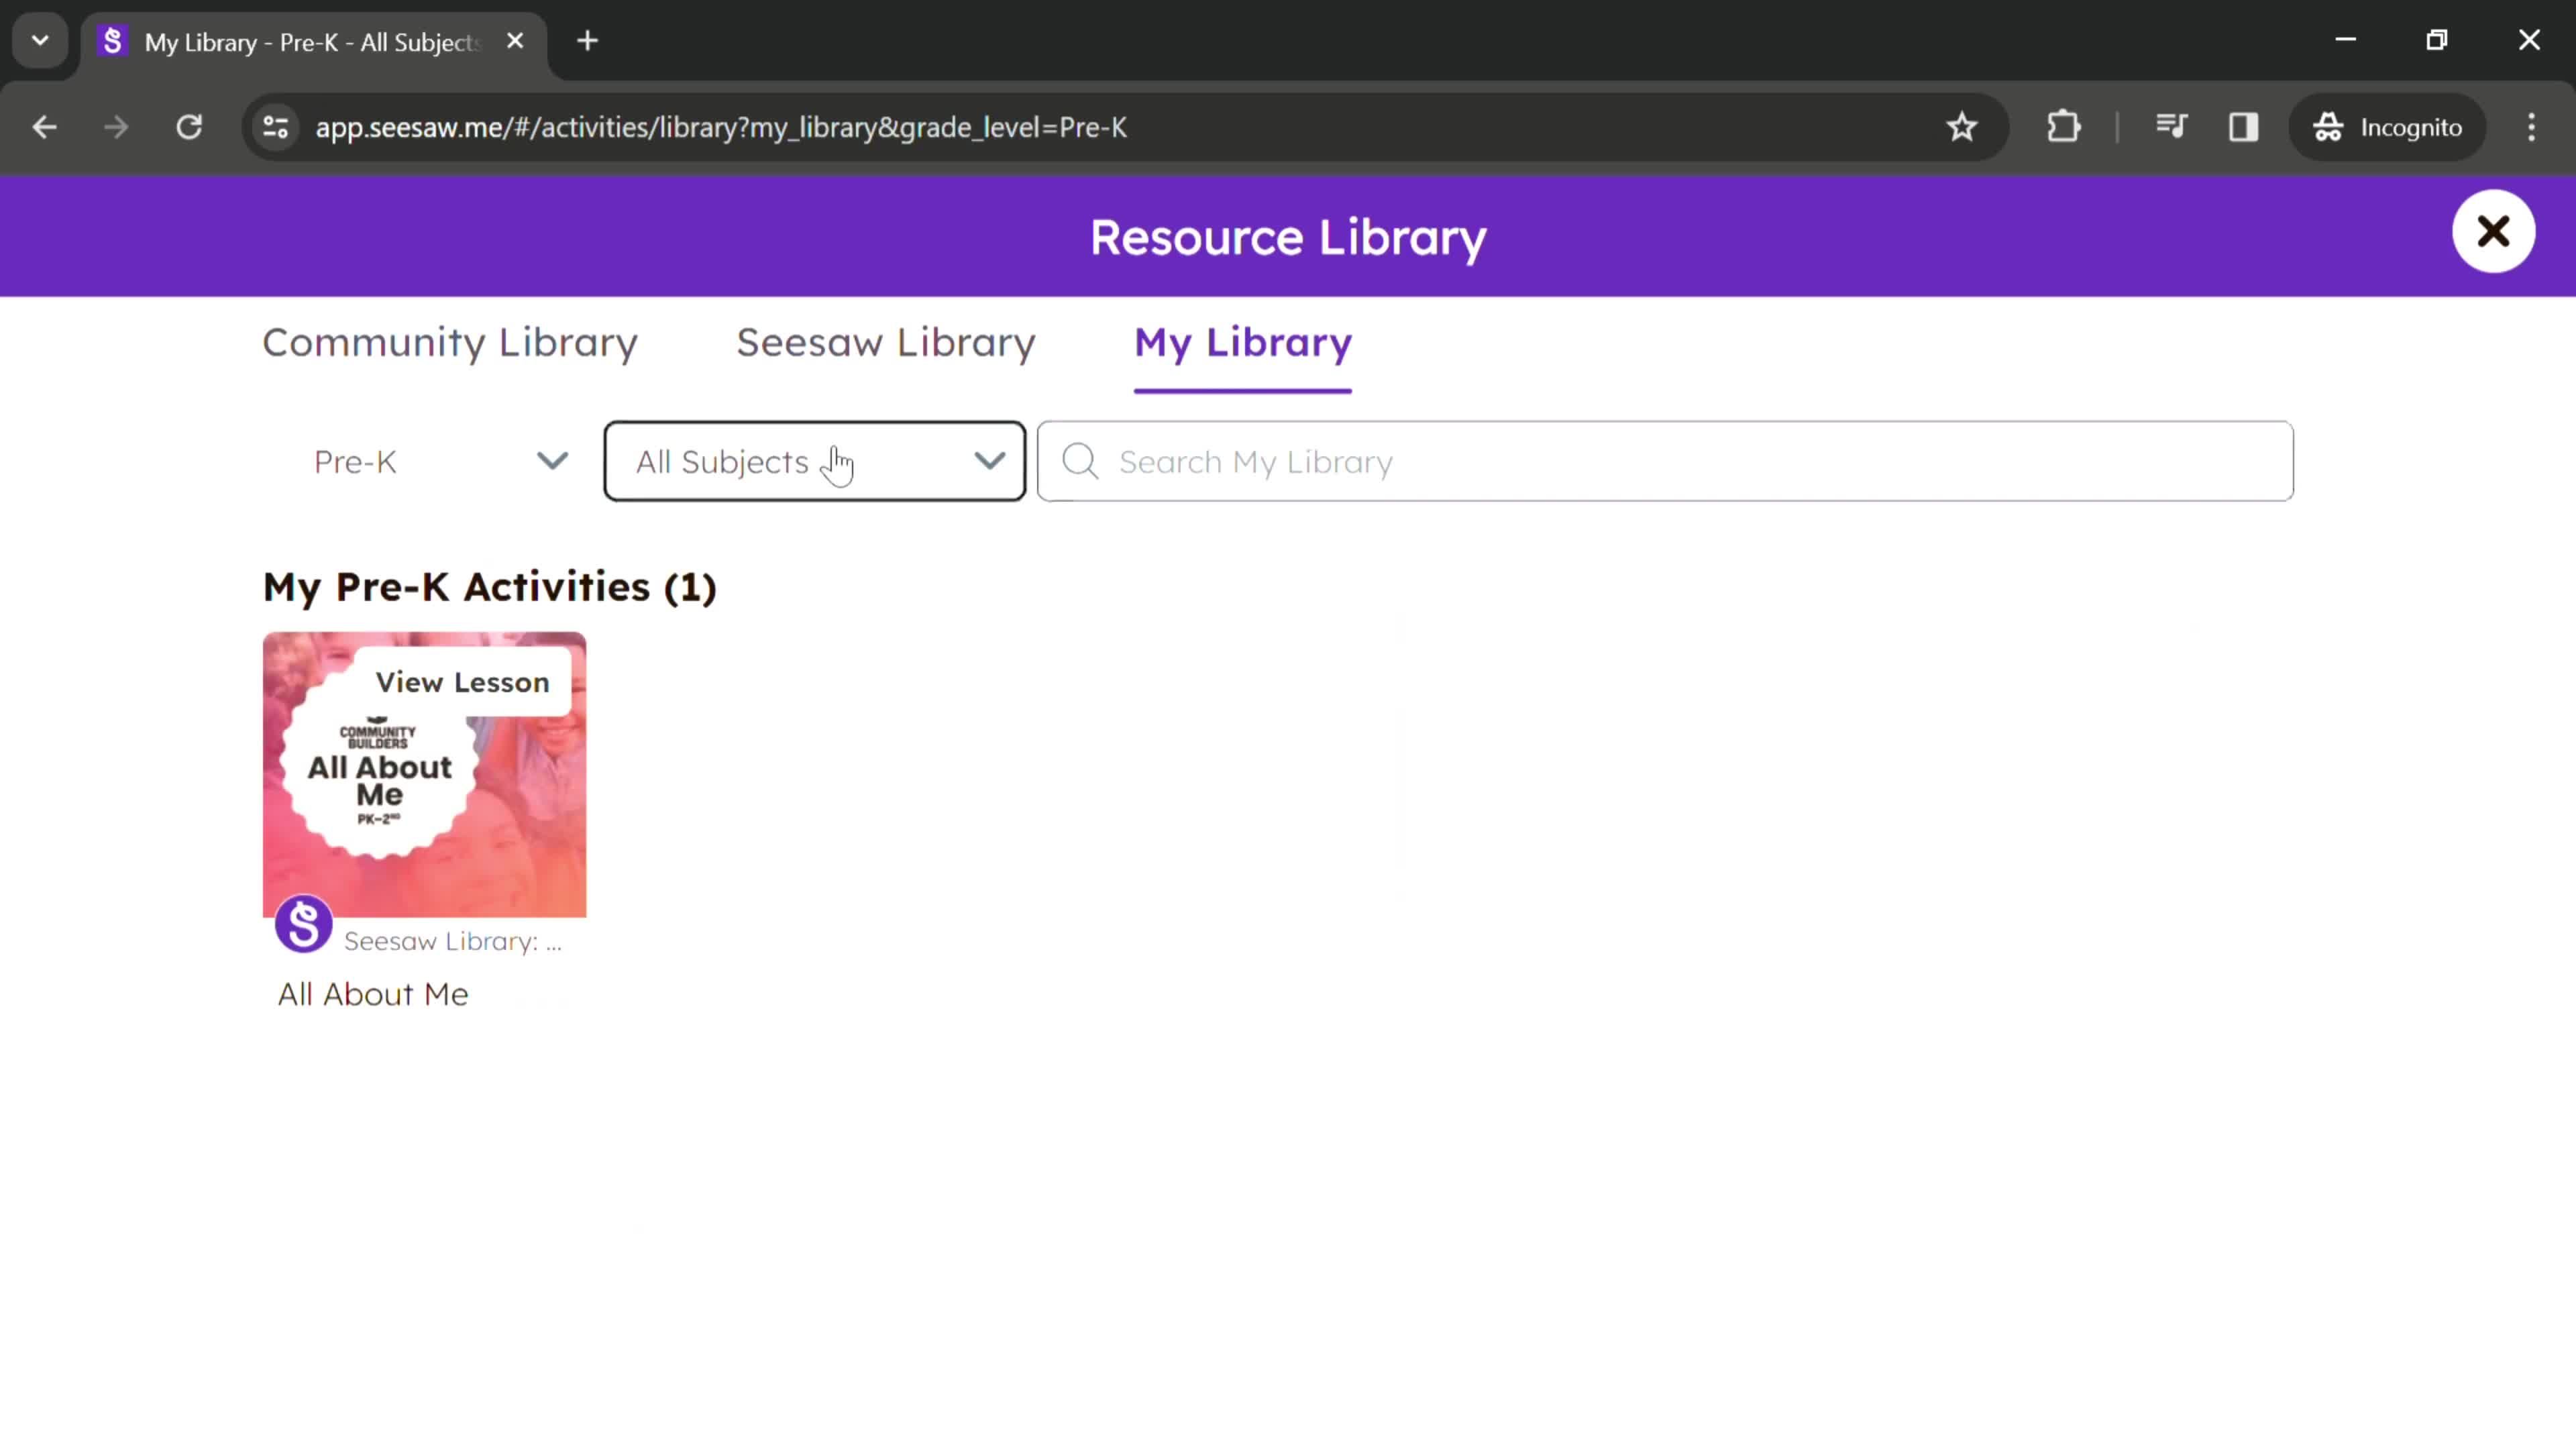Image resolution: width=2576 pixels, height=1449 pixels.
Task: Open the All Subjects dropdown
Action: click(x=815, y=462)
